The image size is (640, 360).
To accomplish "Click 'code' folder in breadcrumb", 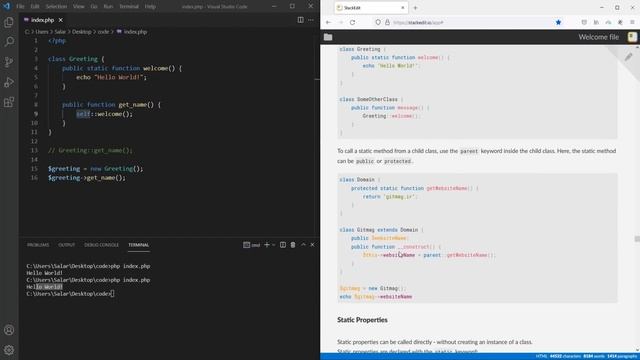I will pos(103,31).
